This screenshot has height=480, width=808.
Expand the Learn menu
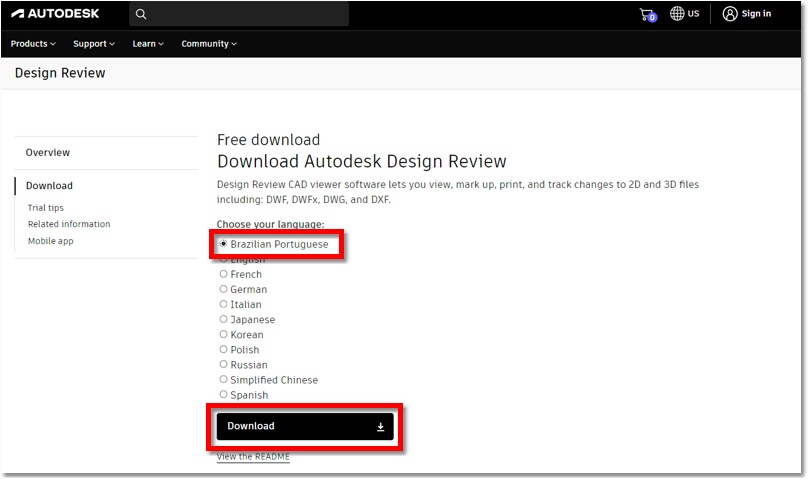tap(148, 44)
